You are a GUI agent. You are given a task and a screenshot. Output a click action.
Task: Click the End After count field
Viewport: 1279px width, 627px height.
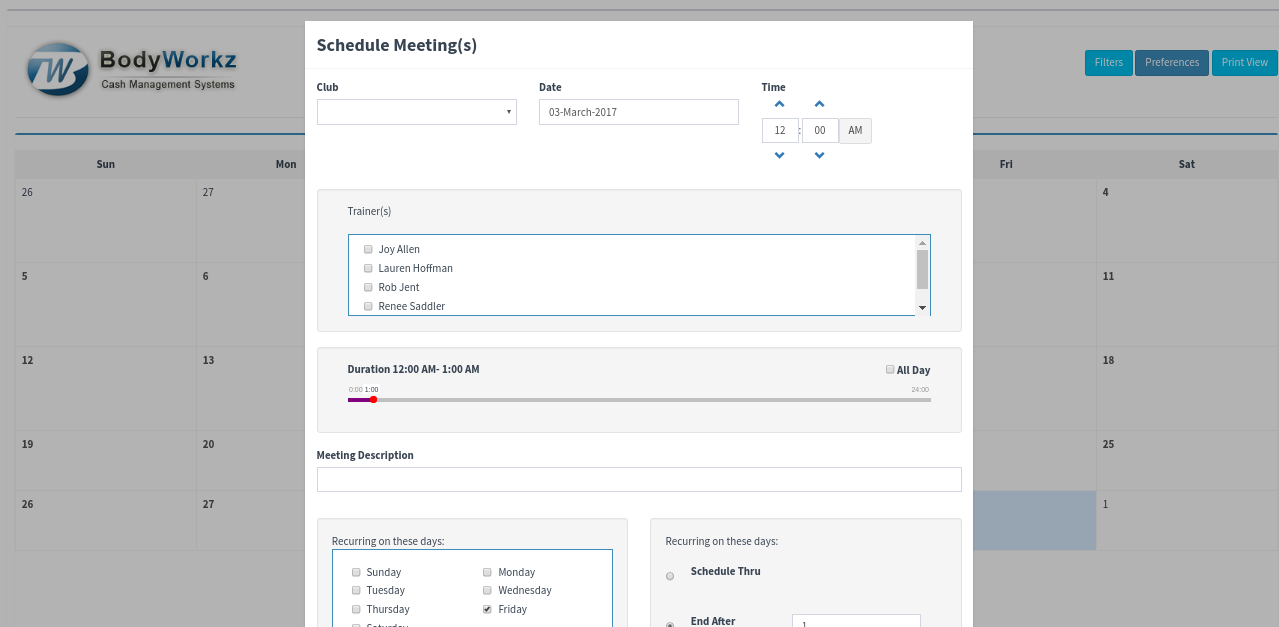856,621
